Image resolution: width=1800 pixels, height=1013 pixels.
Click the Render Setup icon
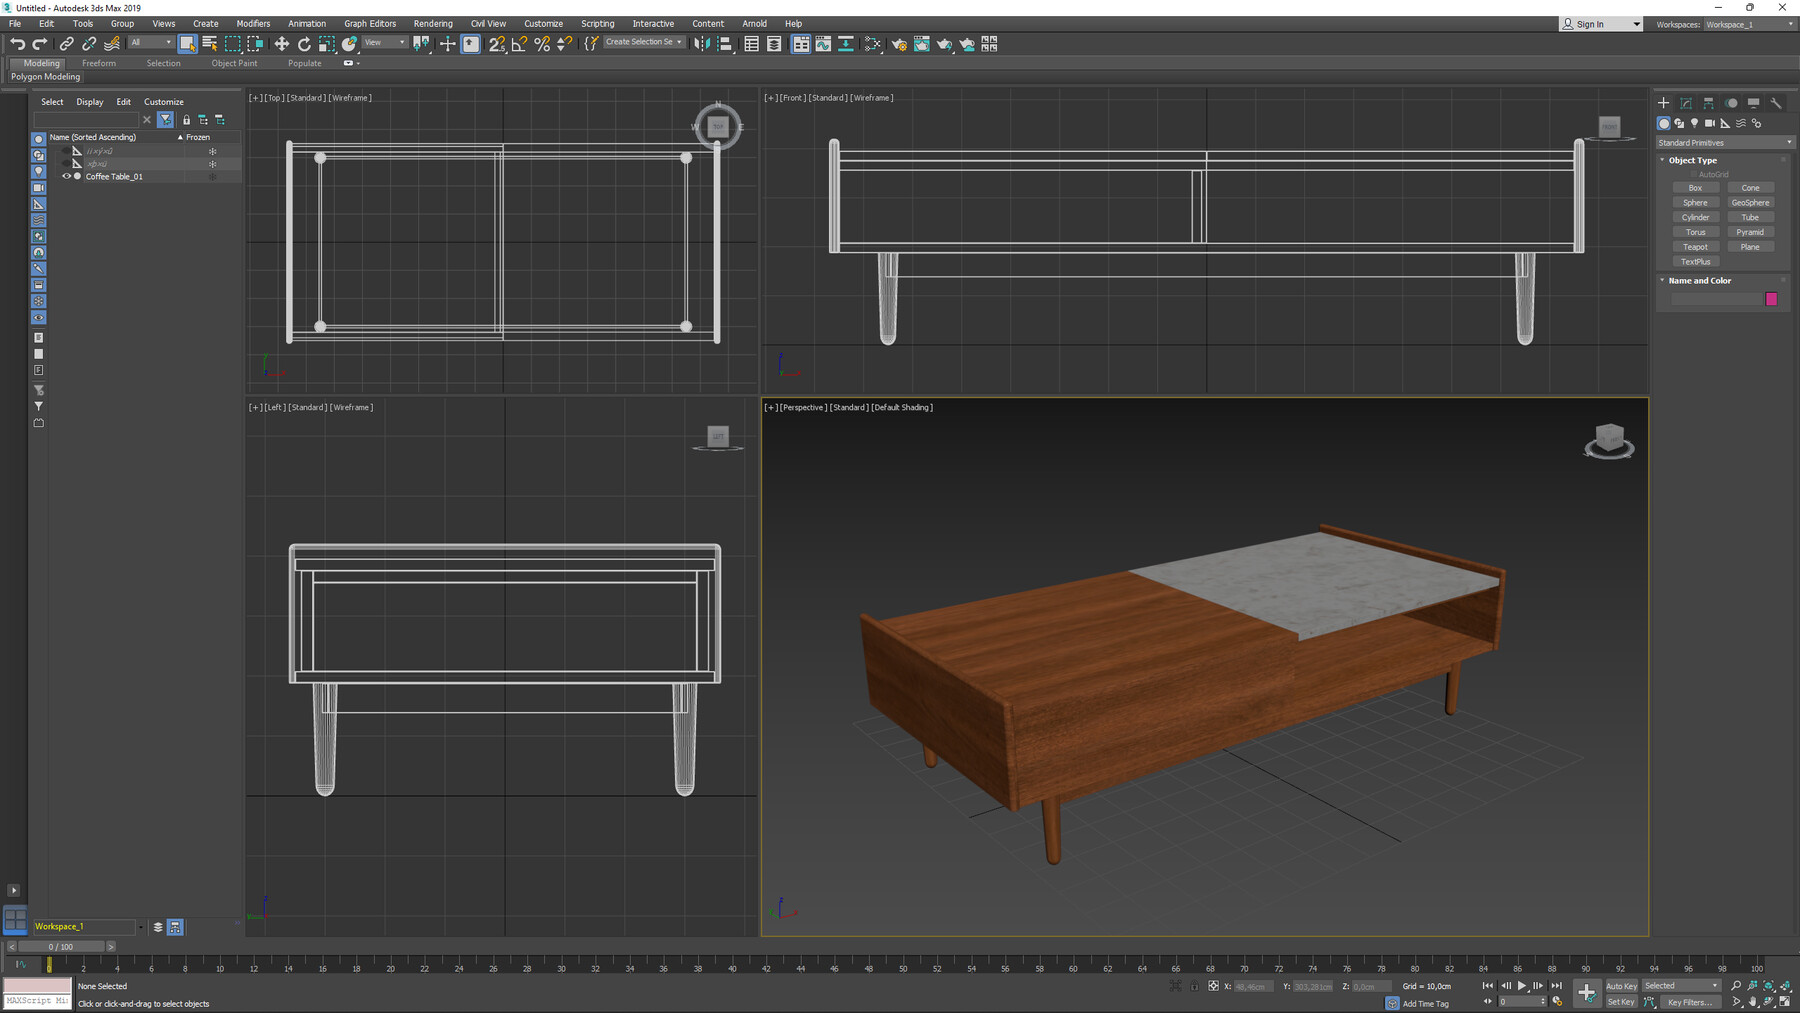[900, 43]
